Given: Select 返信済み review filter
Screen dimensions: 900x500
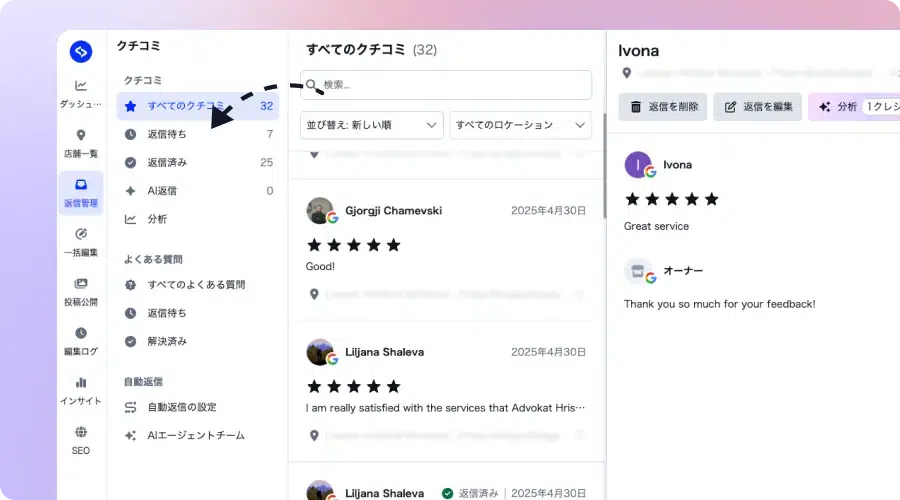Looking at the screenshot, I should click(198, 162).
